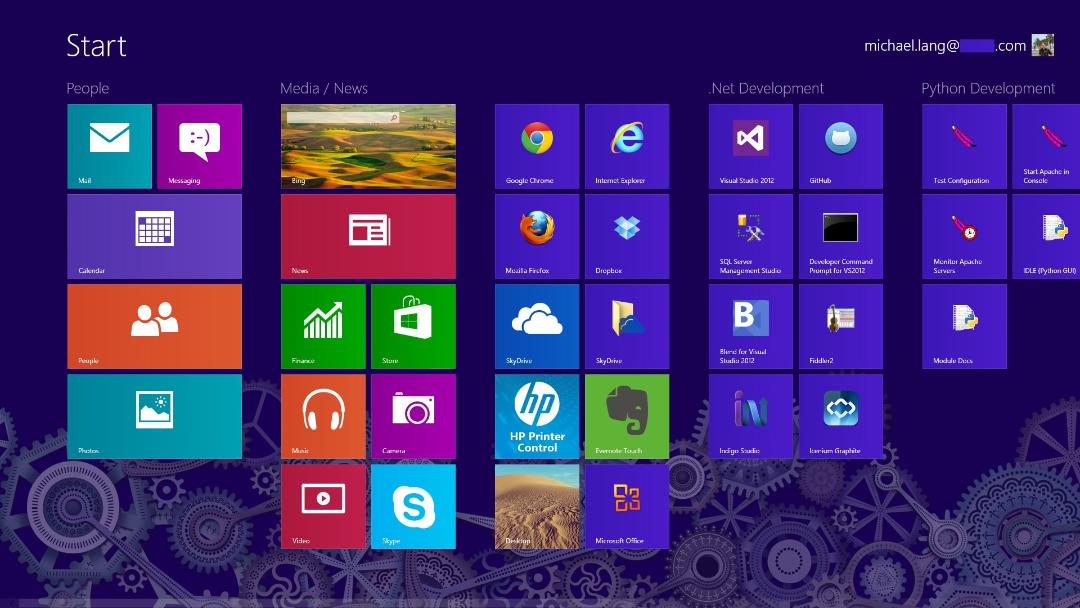Launch Blend for Visual Studio 2012

(751, 326)
